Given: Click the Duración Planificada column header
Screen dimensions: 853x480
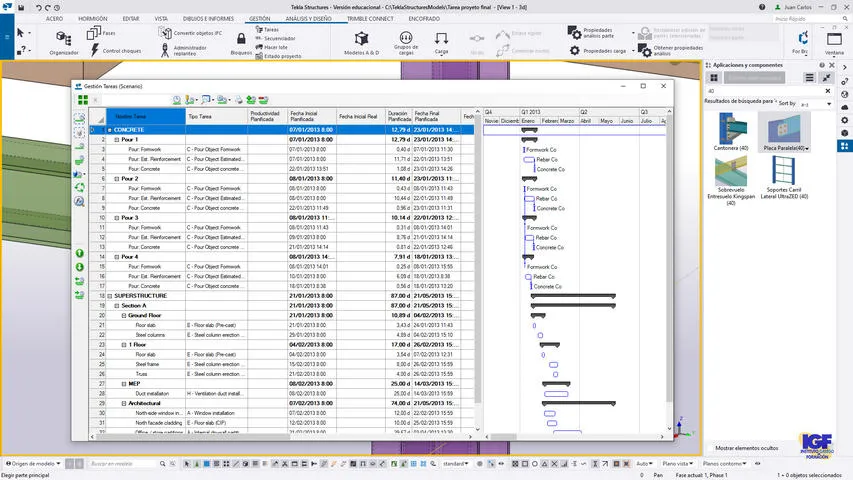Looking at the screenshot, I should click(399, 116).
